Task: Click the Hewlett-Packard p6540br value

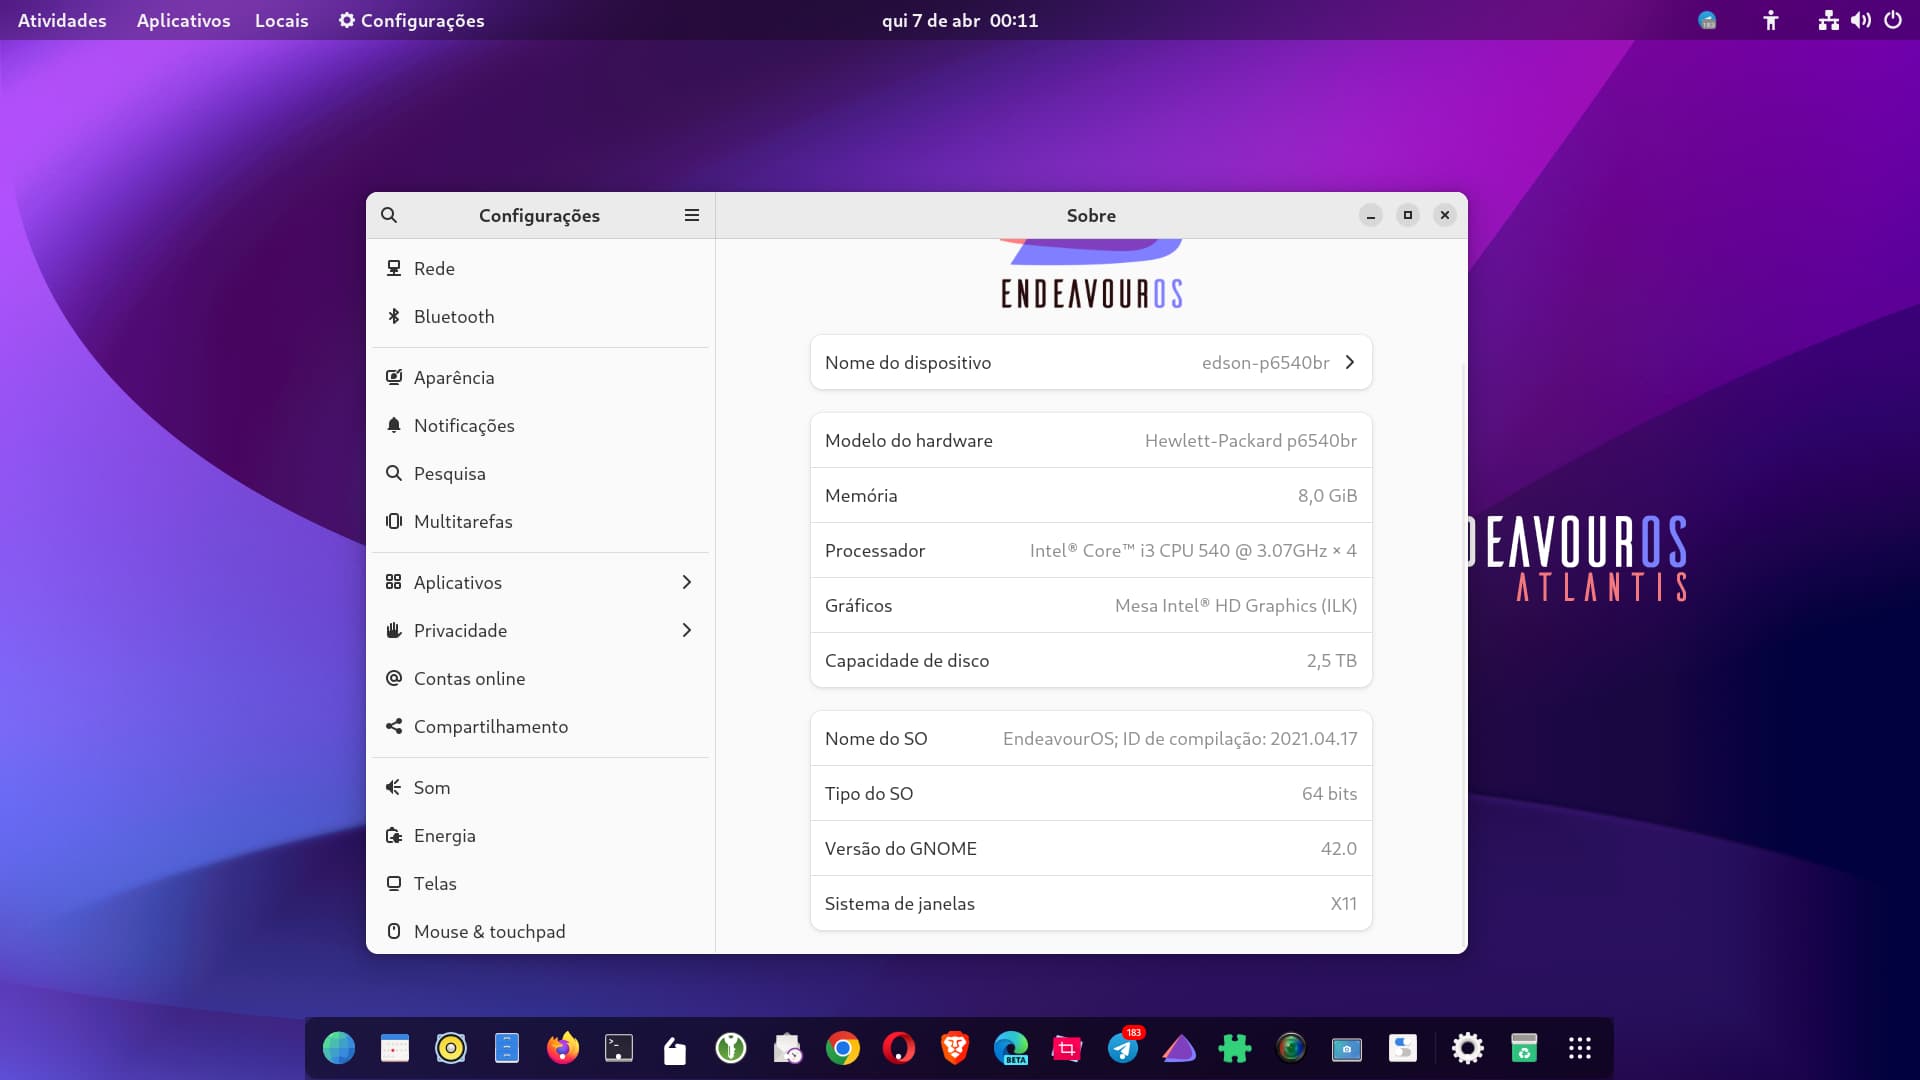Action: [x=1250, y=441]
